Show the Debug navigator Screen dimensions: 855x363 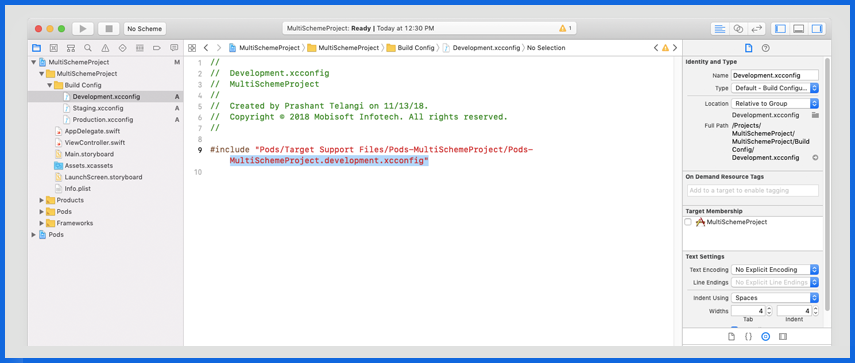tap(140, 48)
